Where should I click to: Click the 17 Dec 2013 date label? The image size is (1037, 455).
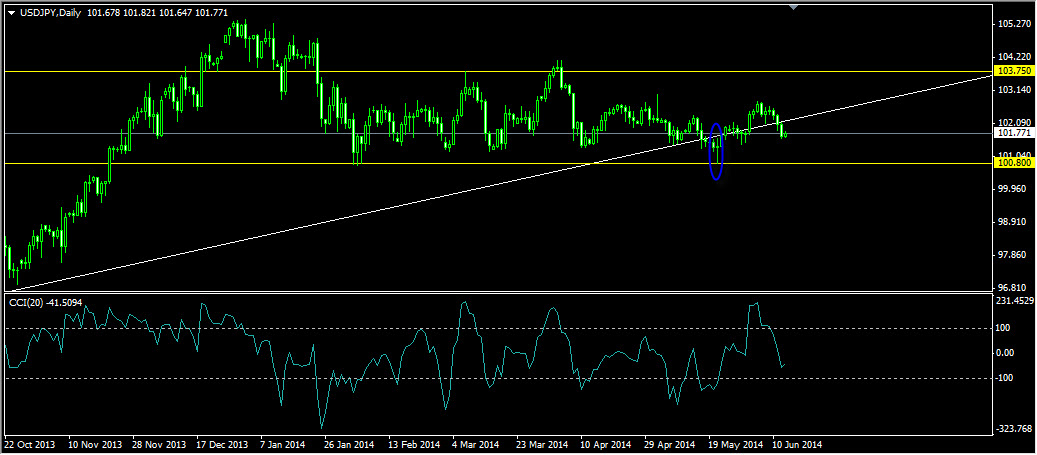(x=223, y=444)
